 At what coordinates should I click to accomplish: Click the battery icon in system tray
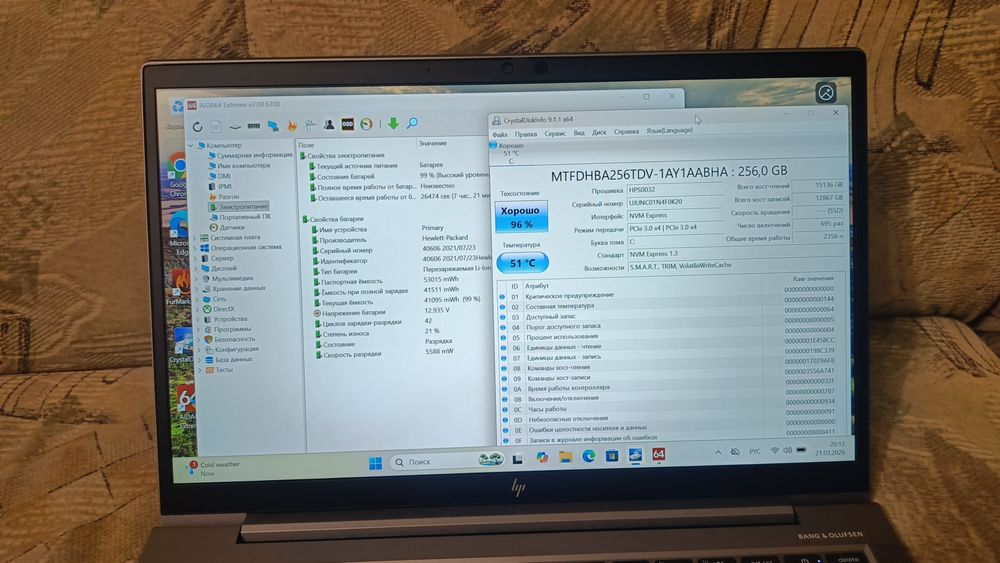(x=802, y=450)
